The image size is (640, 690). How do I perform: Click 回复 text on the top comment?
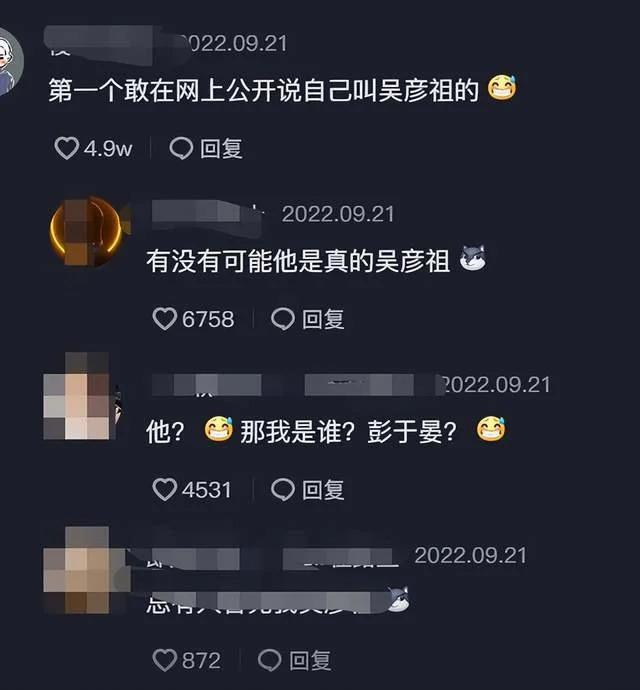click(x=221, y=148)
